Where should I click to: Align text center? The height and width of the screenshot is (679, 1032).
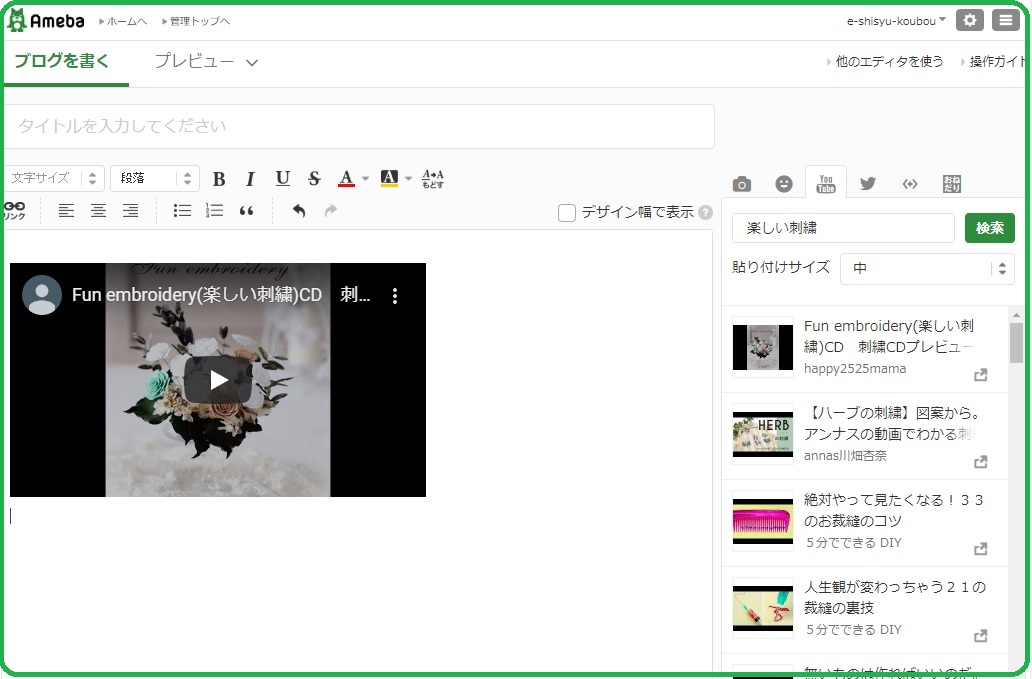[98, 211]
